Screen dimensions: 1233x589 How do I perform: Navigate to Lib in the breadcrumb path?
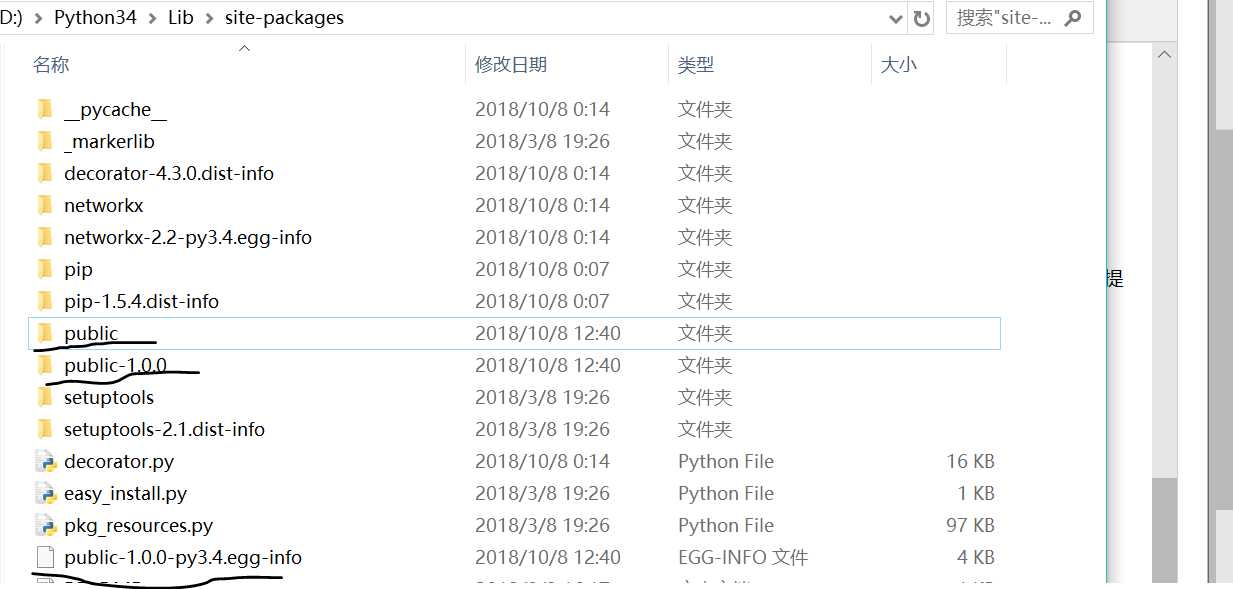(180, 17)
